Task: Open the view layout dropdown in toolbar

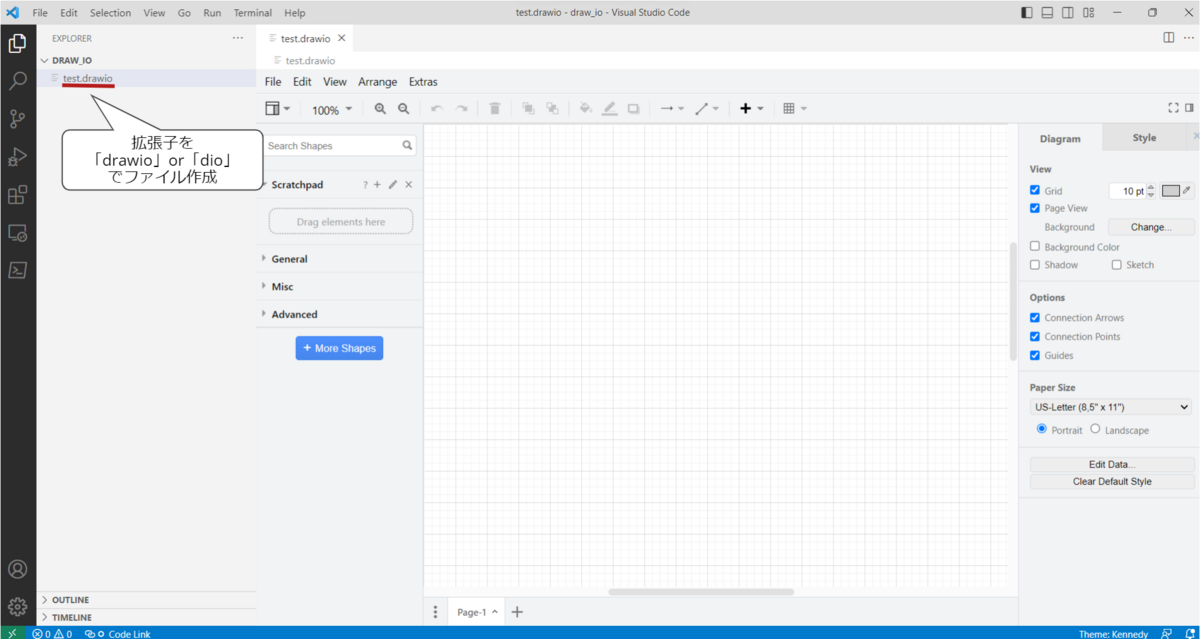Action: point(278,109)
